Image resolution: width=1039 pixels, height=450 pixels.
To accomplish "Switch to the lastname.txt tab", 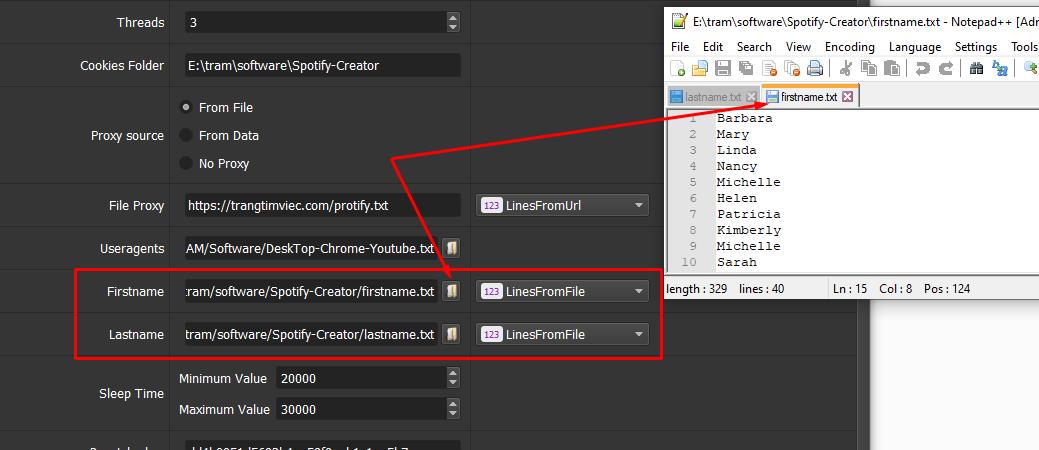I will (x=712, y=97).
